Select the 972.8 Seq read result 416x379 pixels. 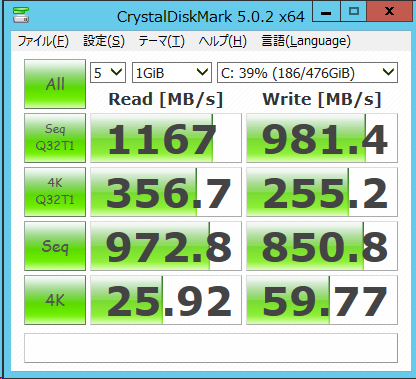[166, 246]
